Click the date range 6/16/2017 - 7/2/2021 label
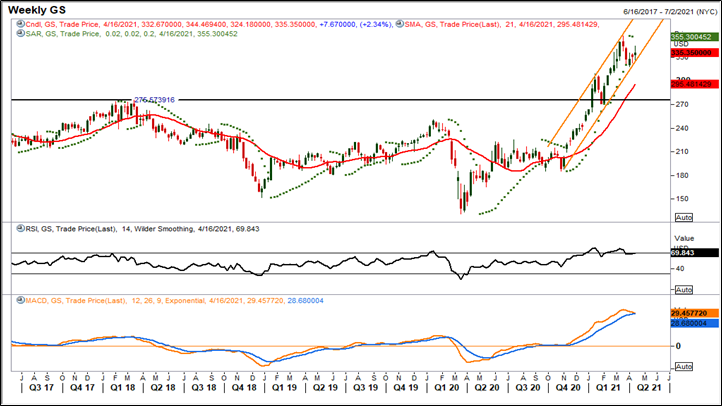 (670, 12)
